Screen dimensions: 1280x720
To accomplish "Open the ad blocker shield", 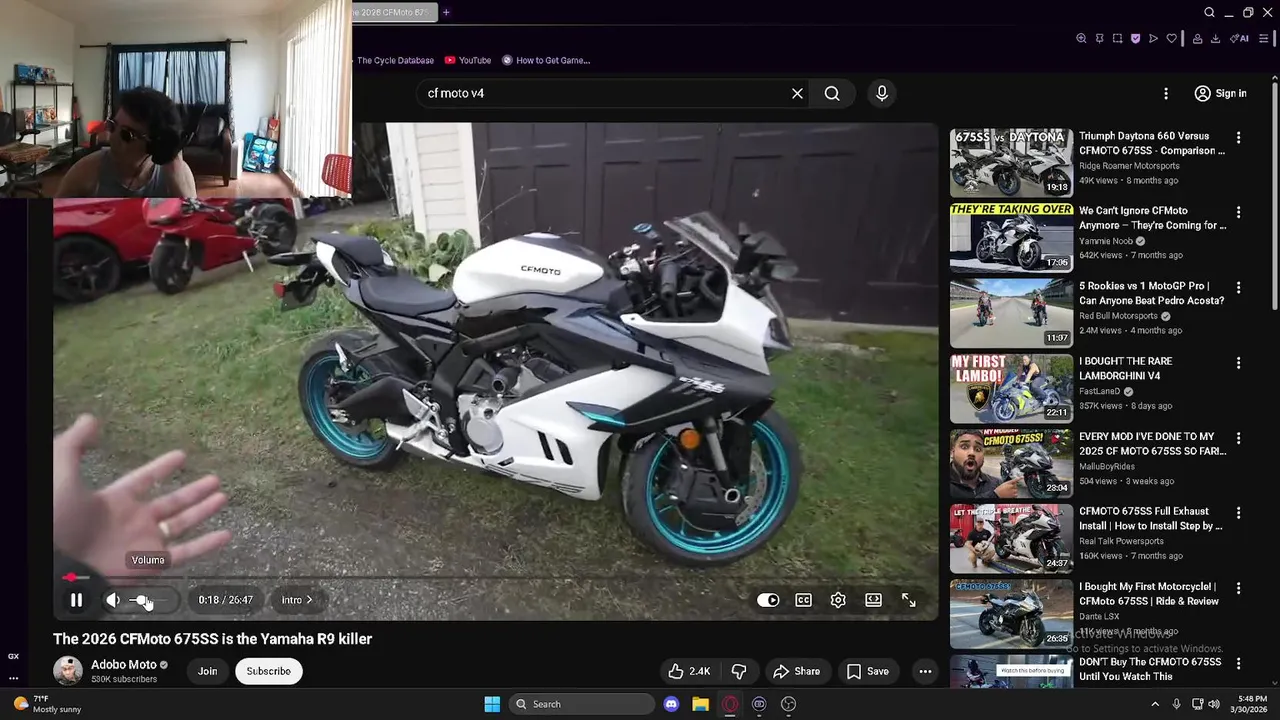I will tap(1135, 39).
